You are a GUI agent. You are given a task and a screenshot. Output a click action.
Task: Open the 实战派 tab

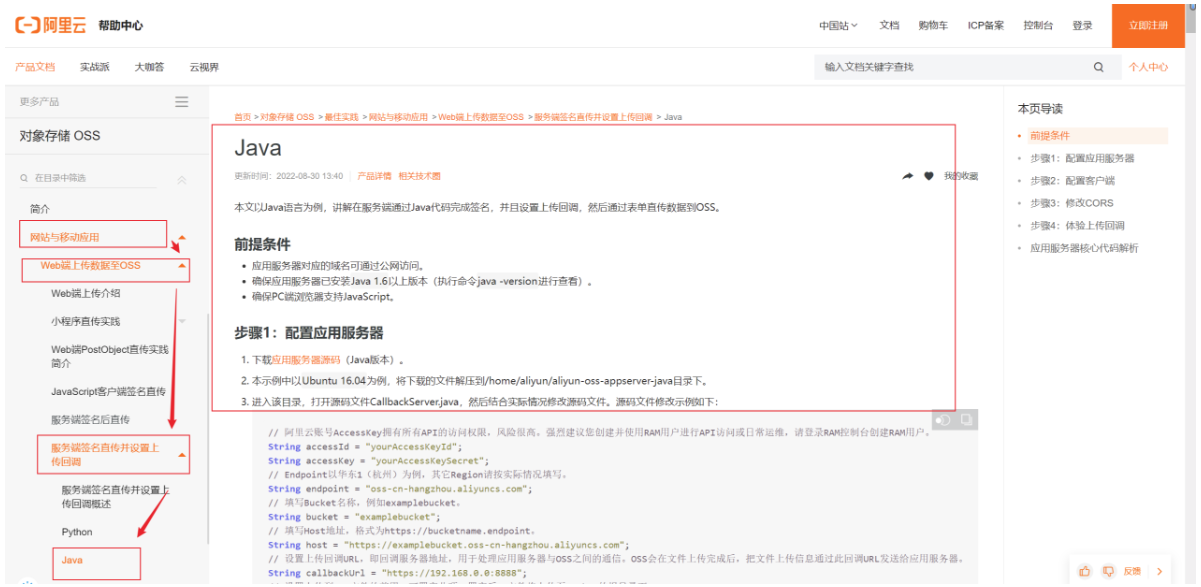coord(95,67)
